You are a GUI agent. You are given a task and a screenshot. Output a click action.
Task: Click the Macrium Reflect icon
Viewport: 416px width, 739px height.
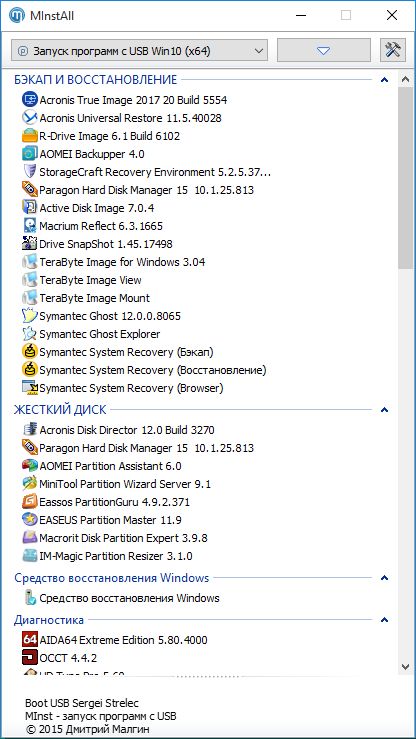click(30, 226)
